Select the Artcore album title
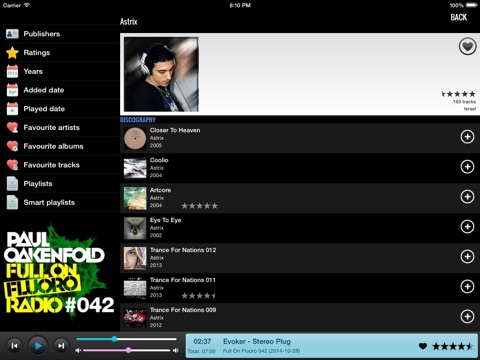 pyautogui.click(x=160, y=190)
